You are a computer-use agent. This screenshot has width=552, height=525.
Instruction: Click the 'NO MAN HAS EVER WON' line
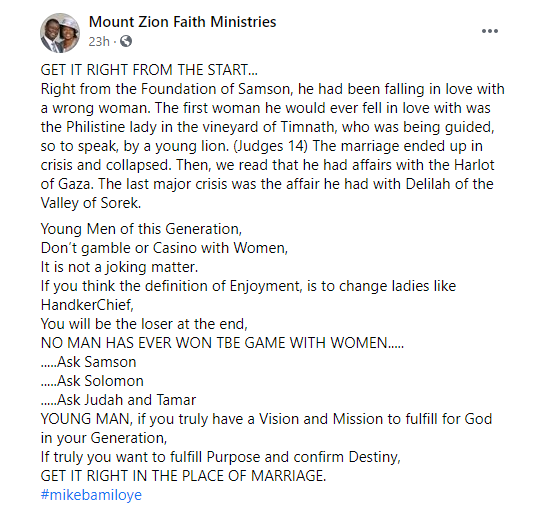222,343
